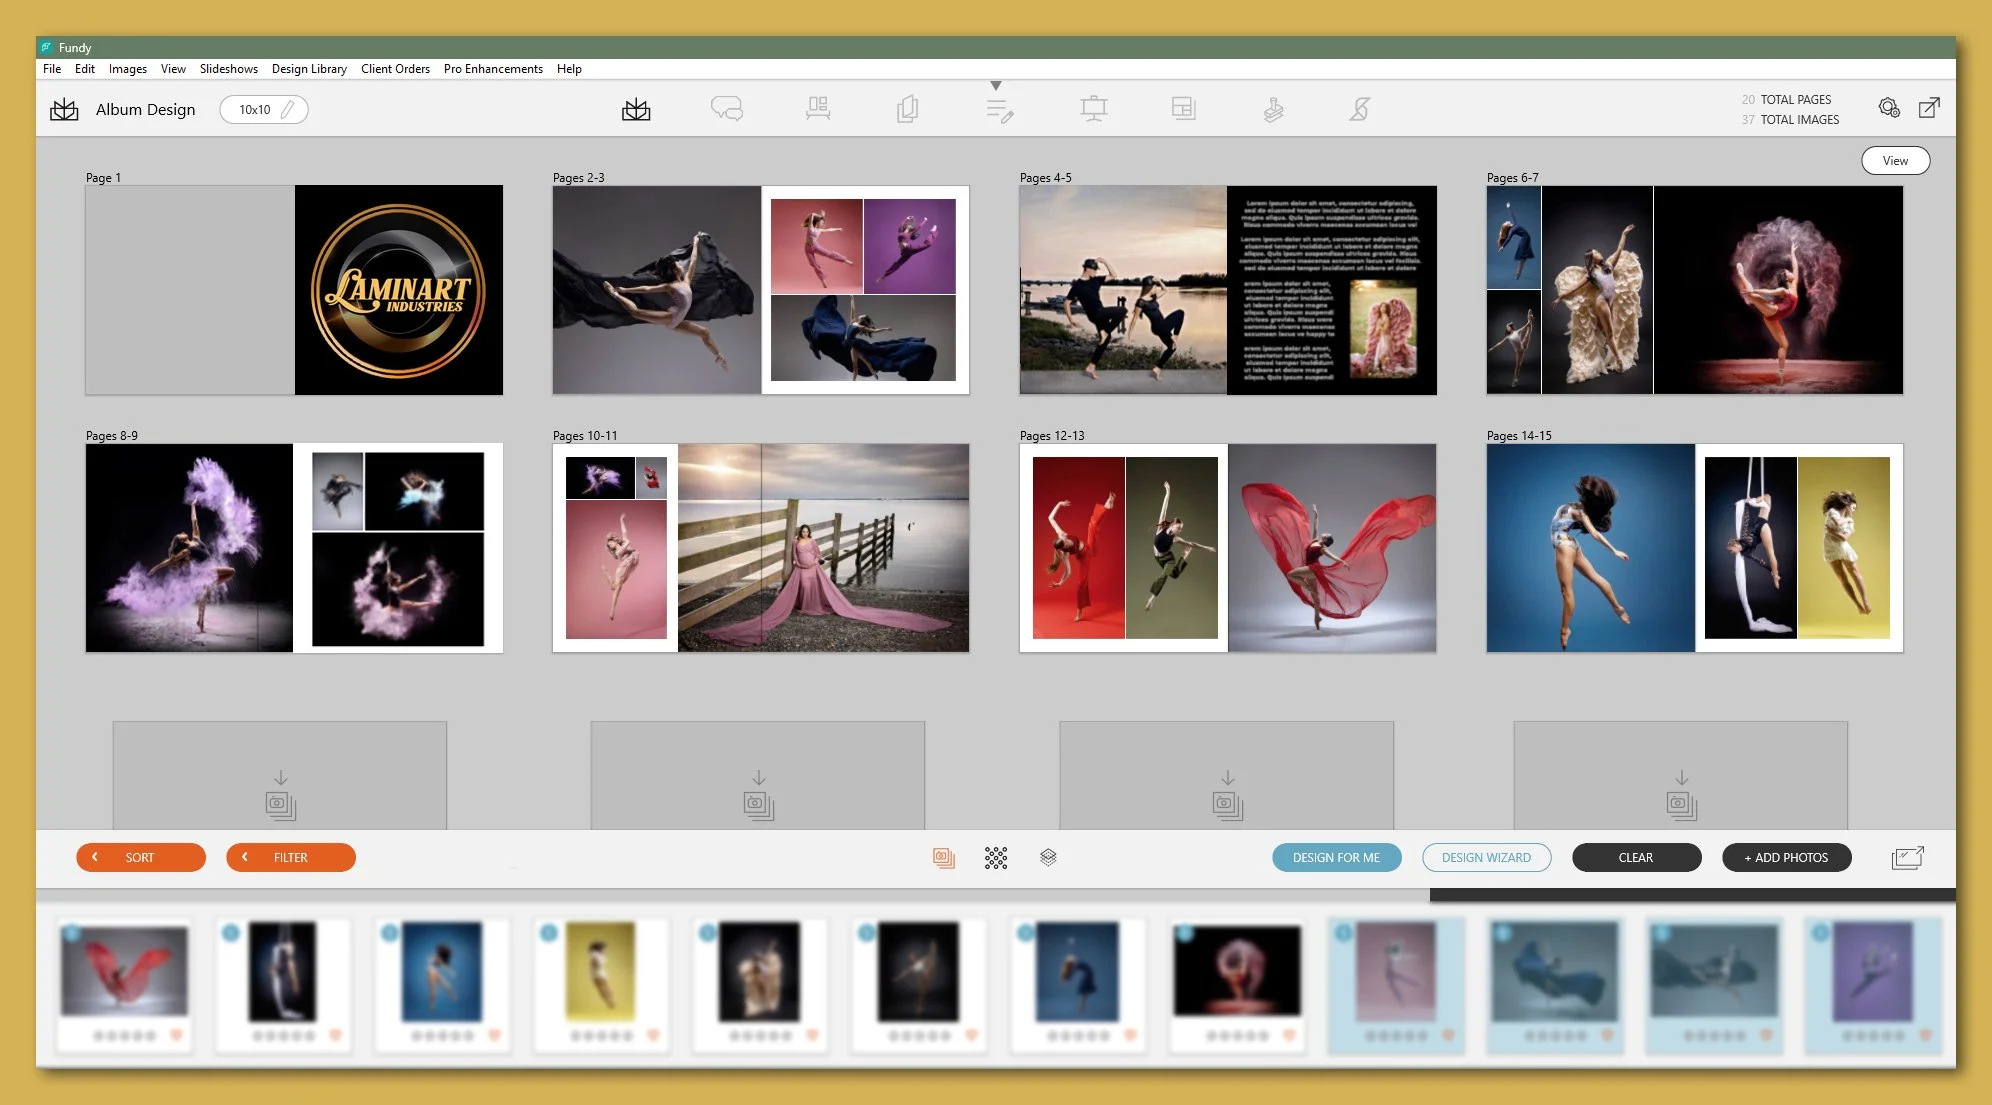Toggle heart favorite on pink powder dancer thumbnail
Image resolution: width=1992 pixels, height=1105 pixels.
1290,1035
